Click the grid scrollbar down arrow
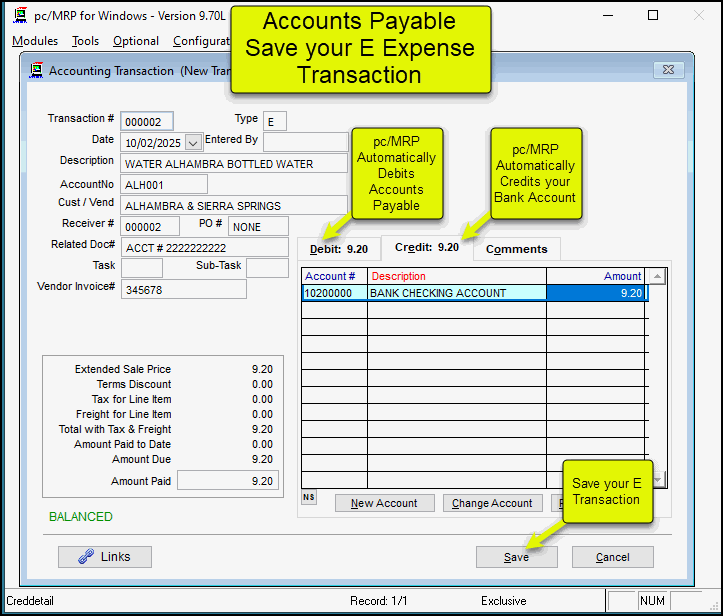 (656, 482)
